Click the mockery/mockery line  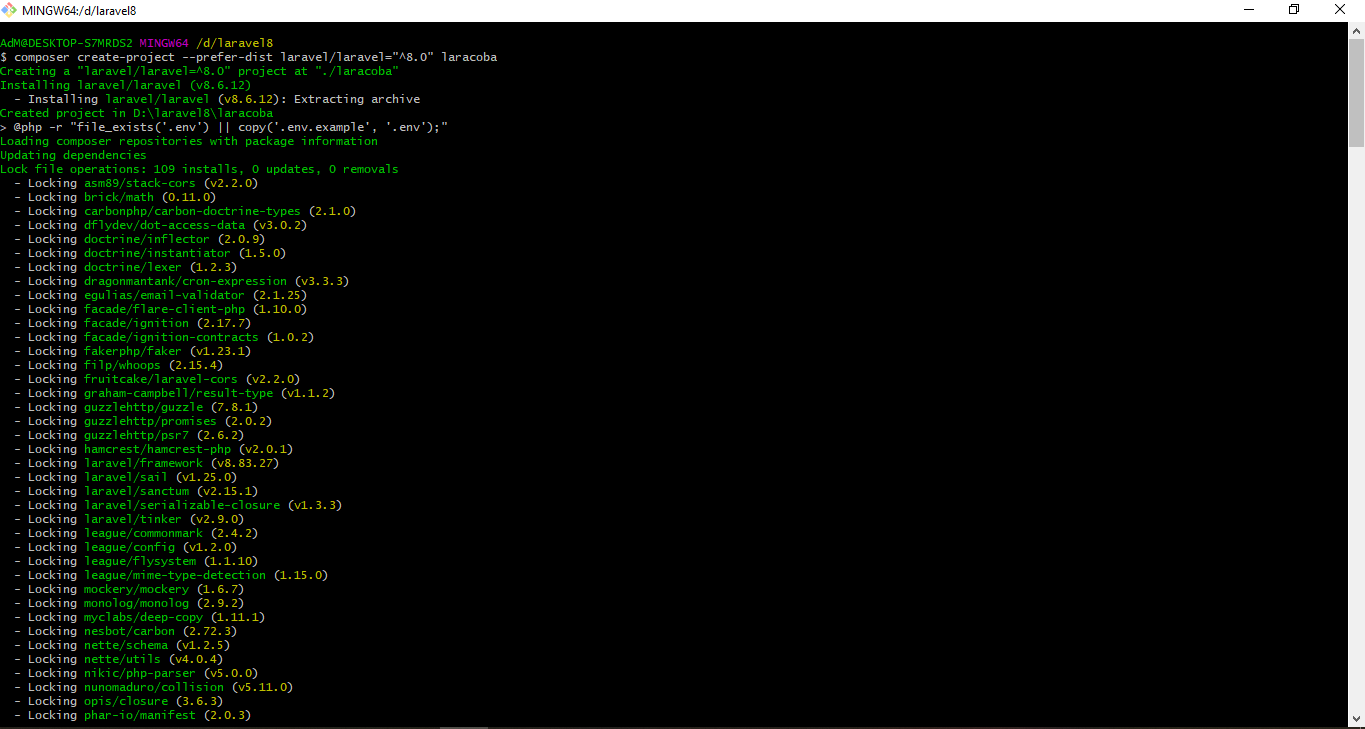[x=136, y=589]
